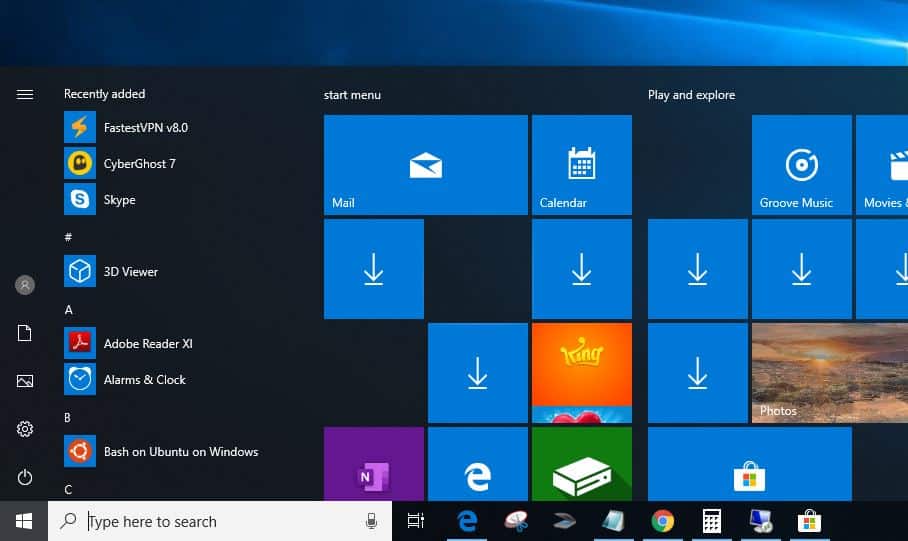The height and width of the screenshot is (541, 908).
Task: Open the Microsoft Store tile
Action: point(749,464)
